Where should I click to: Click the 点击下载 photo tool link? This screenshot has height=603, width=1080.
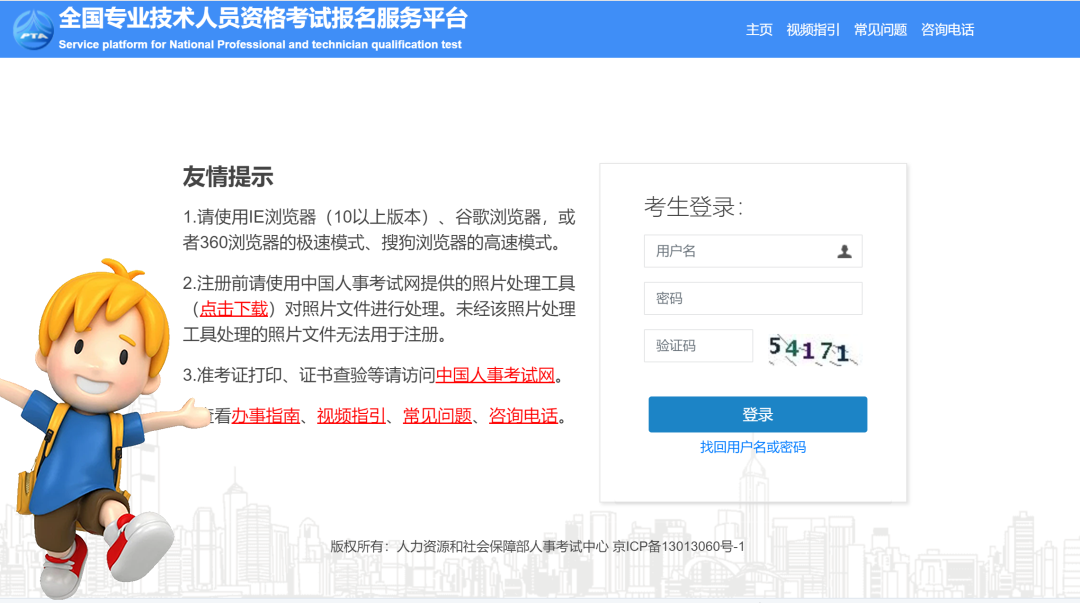(x=236, y=309)
